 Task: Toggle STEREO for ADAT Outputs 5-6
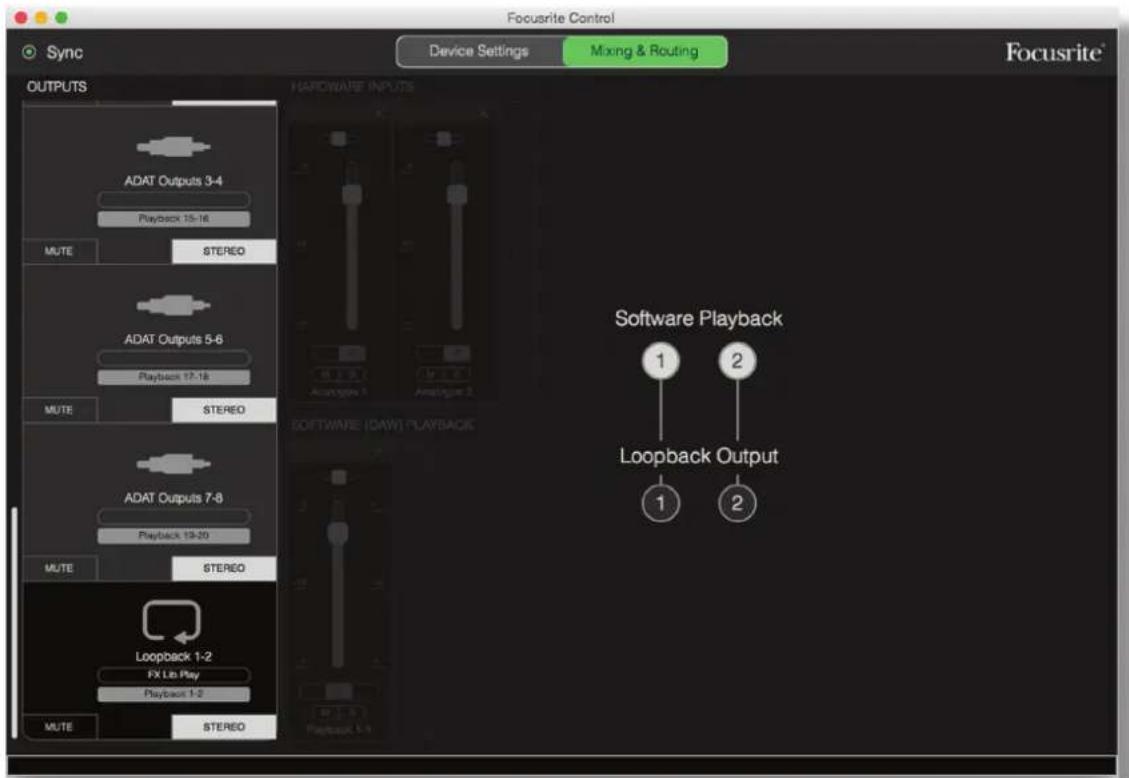[224, 410]
